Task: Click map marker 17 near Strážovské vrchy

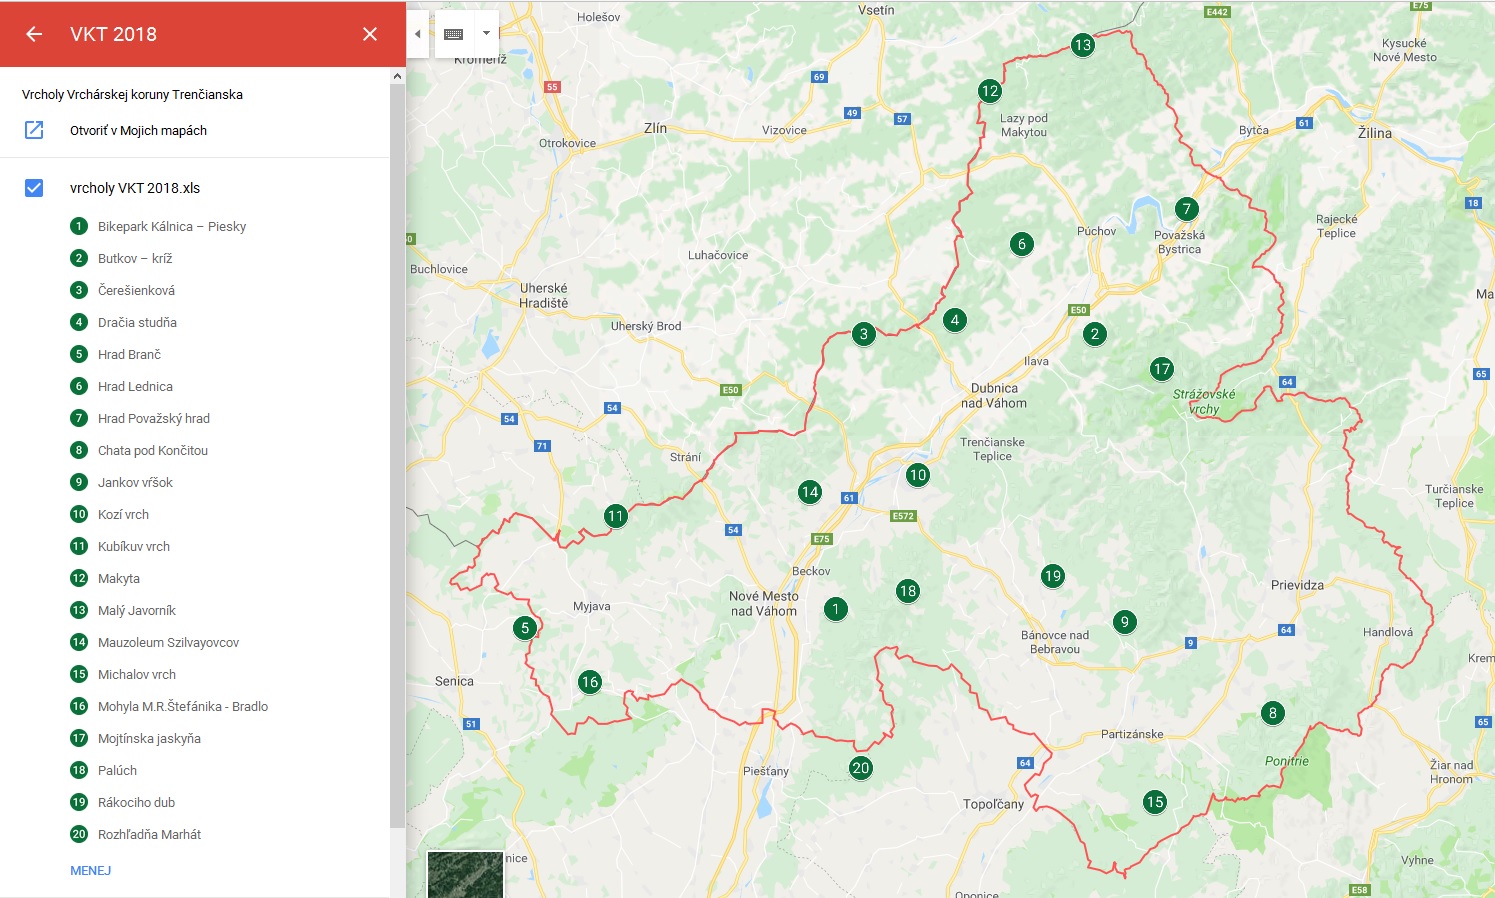Action: point(1161,369)
